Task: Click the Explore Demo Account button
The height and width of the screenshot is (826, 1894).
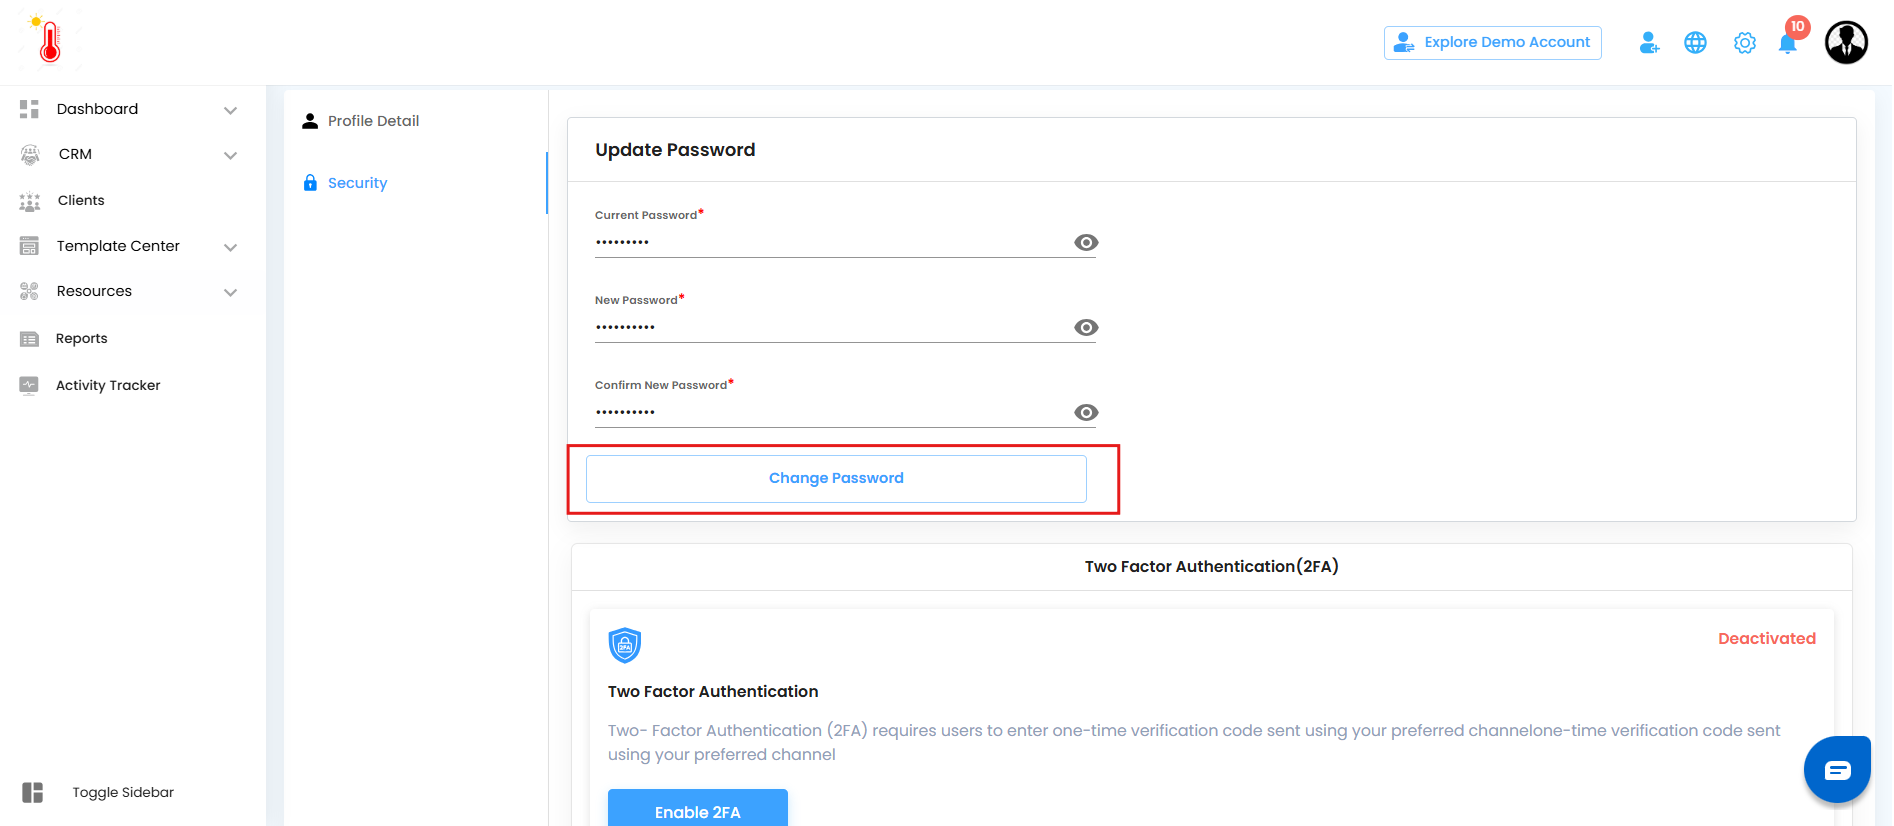Action: (x=1492, y=43)
